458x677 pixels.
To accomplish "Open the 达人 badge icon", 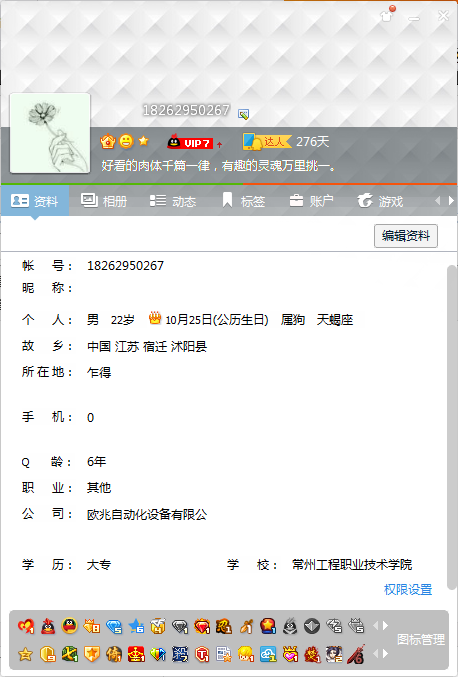I will [x=266, y=142].
